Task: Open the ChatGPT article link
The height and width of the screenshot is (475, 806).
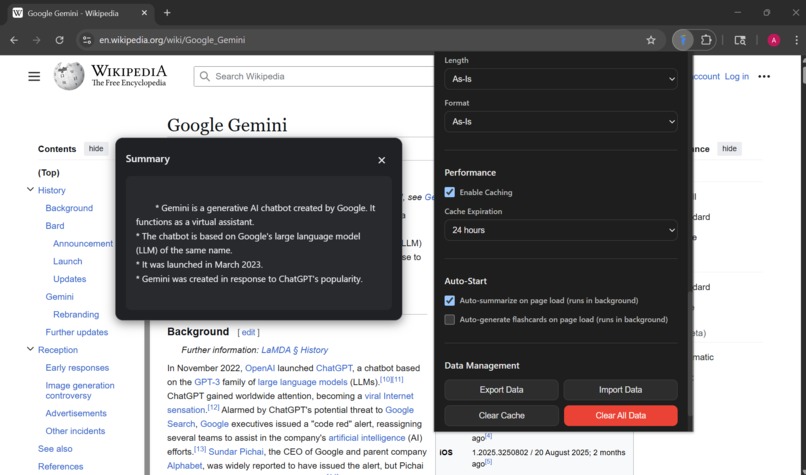Action: click(x=334, y=368)
